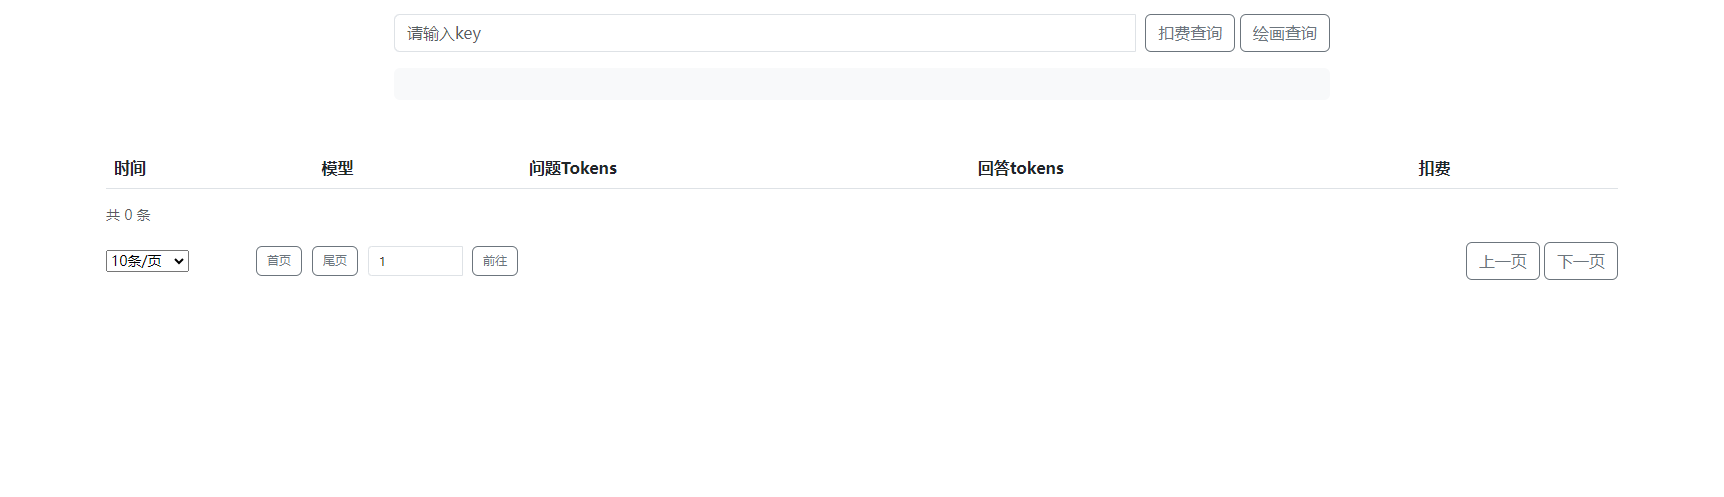1724x497 pixels.
Task: Select the 时间 column header
Action: click(130, 168)
